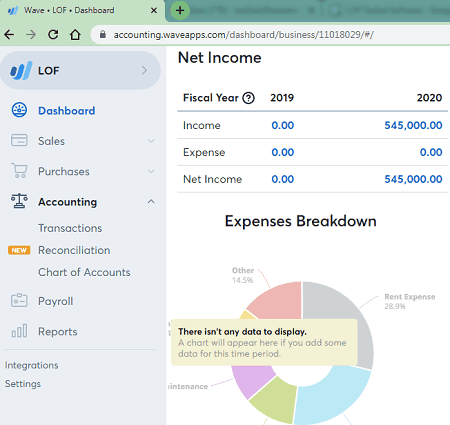Click the Net Income section heading
450x425 pixels.
click(x=220, y=58)
